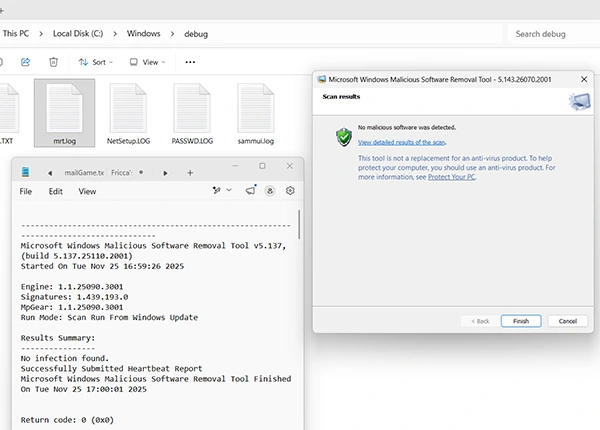Click 'Run Mode: Scan Run From Windows Update'
Image resolution: width=600 pixels, height=430 pixels.
pyautogui.click(x=109, y=317)
